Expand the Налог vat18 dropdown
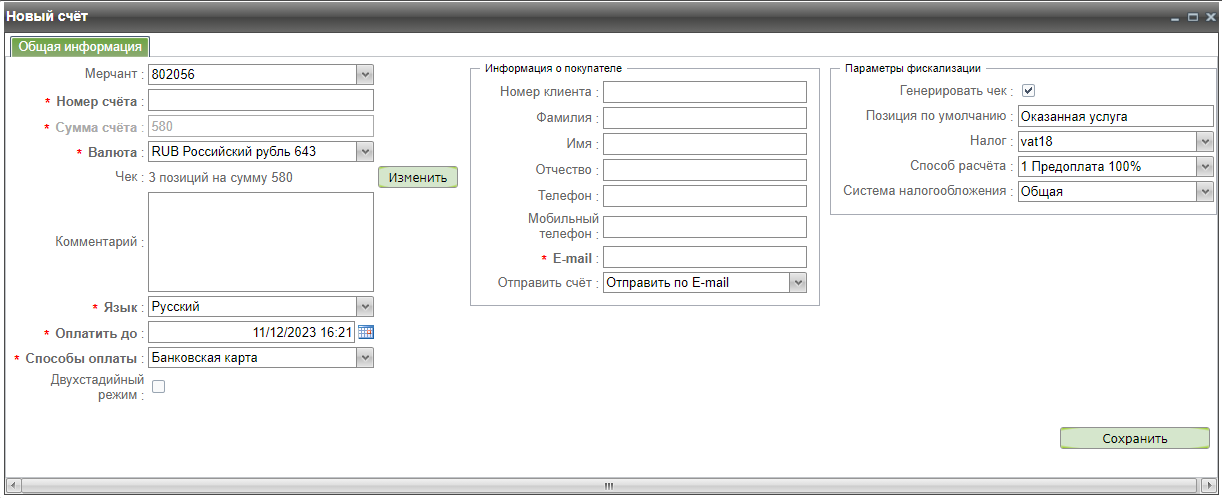1222x498 pixels. (x=1205, y=141)
